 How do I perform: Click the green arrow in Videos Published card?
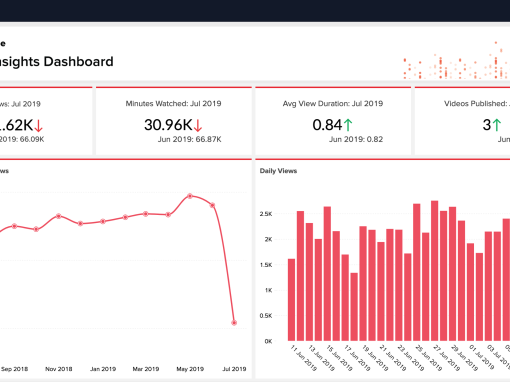[x=497, y=125]
